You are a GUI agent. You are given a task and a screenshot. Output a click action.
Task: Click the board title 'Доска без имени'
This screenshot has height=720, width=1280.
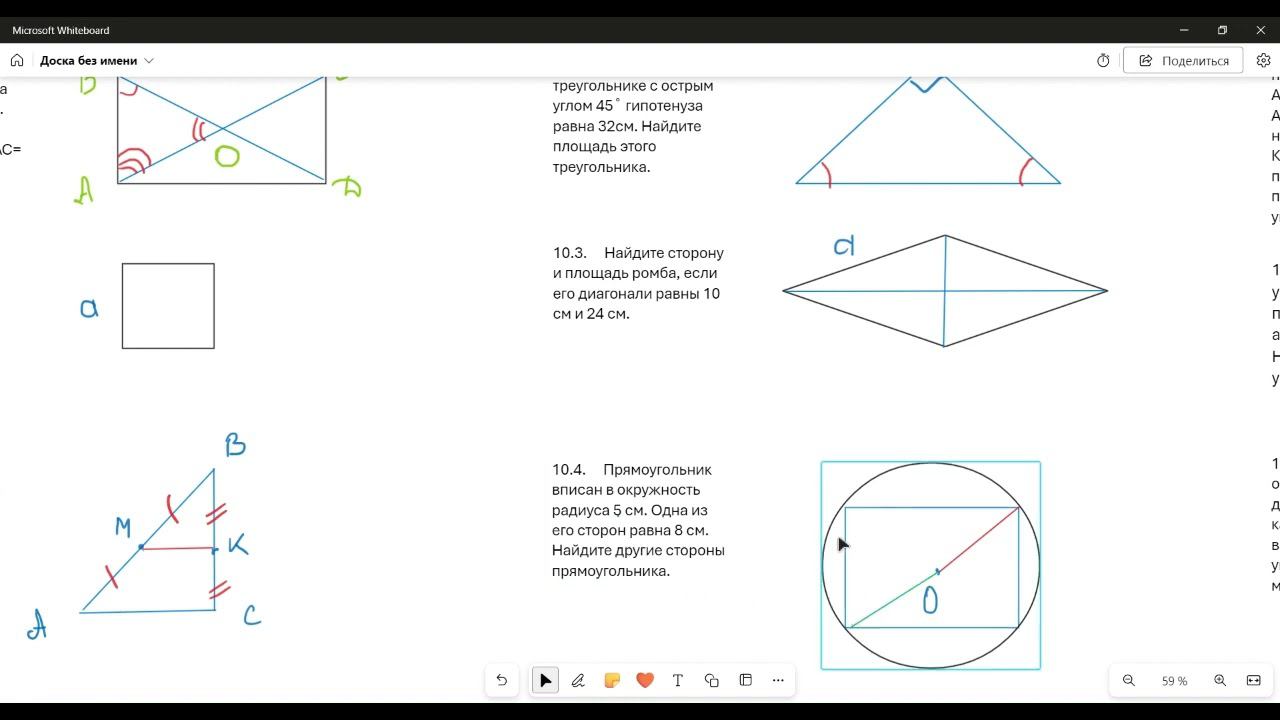click(88, 61)
